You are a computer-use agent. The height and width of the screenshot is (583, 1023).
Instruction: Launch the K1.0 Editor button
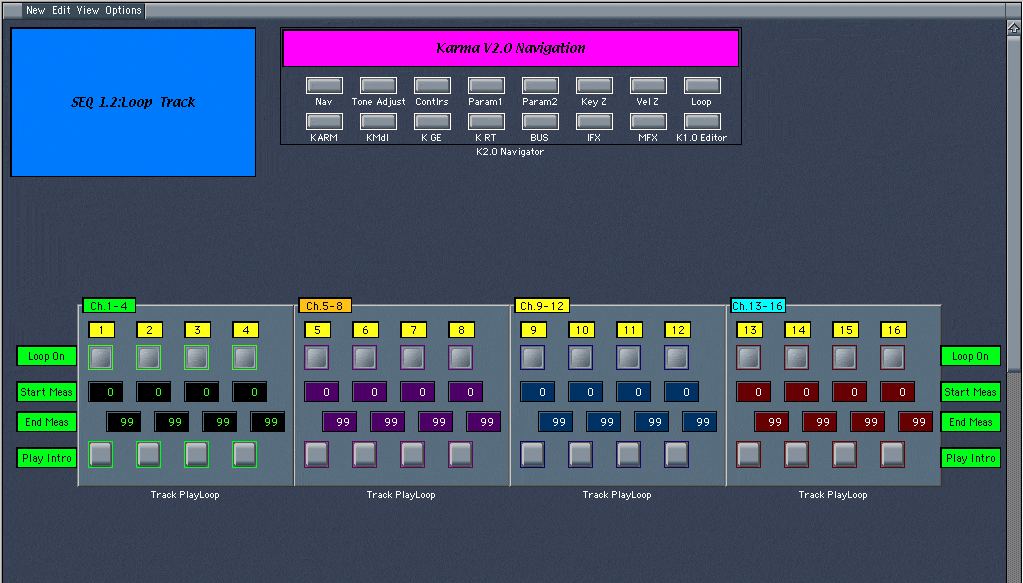point(702,121)
